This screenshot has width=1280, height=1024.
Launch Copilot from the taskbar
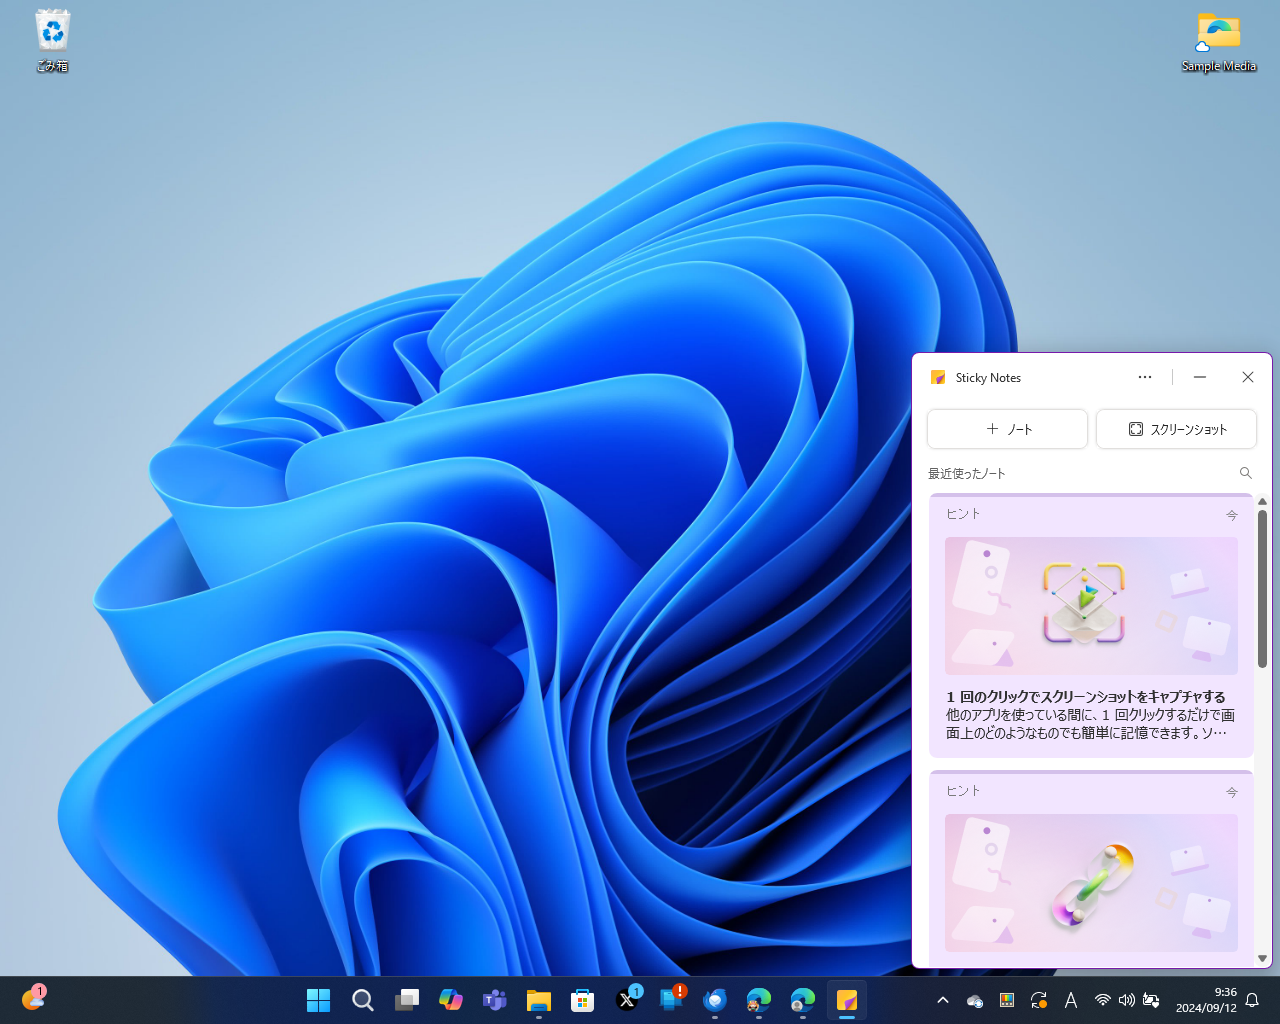tap(450, 999)
